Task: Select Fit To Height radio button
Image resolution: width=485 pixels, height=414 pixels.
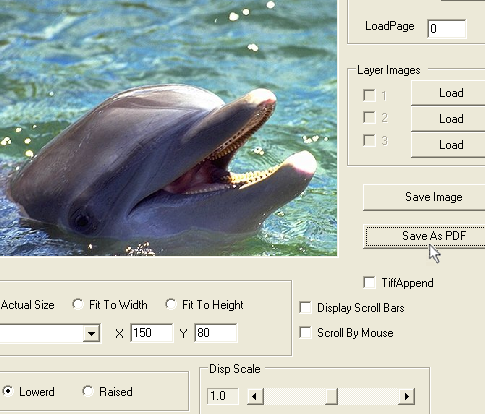Action: coord(171,304)
